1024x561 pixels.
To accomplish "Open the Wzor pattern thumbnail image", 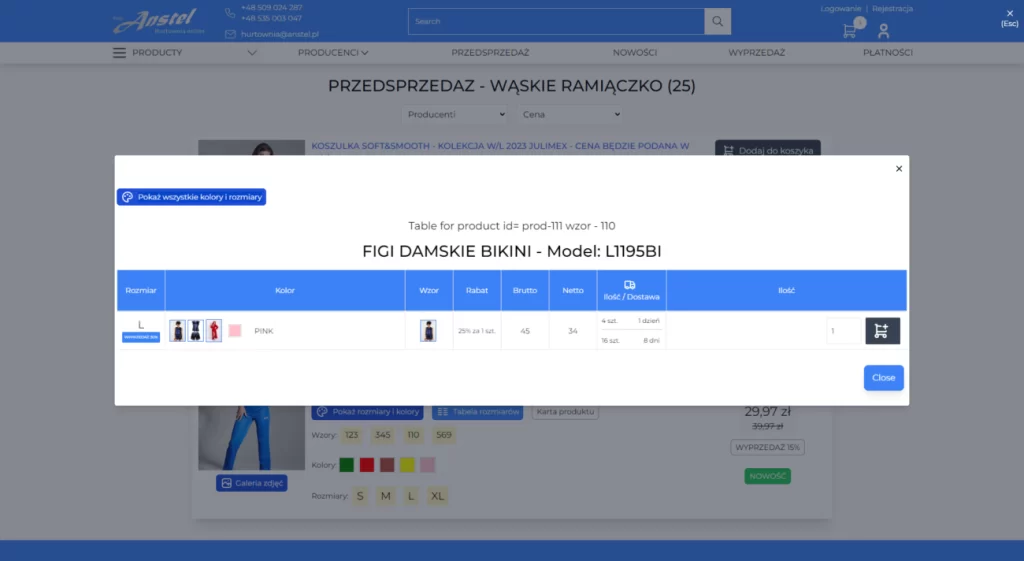I will pyautogui.click(x=428, y=330).
